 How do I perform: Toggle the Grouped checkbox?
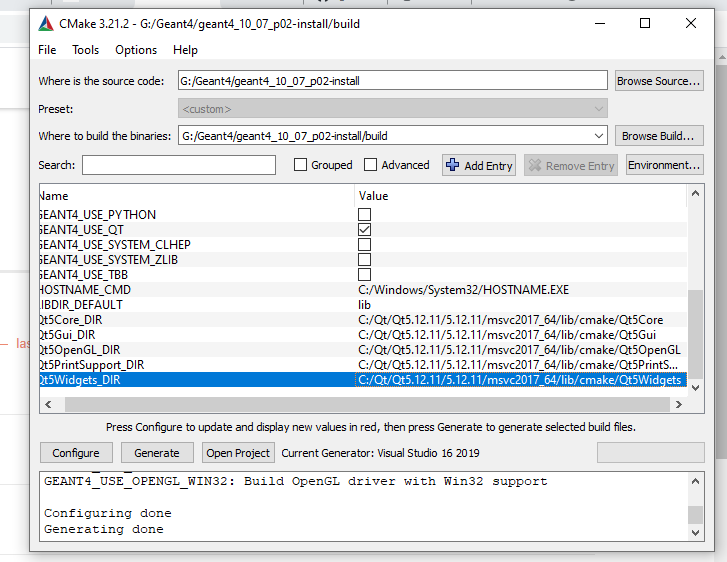[300, 165]
